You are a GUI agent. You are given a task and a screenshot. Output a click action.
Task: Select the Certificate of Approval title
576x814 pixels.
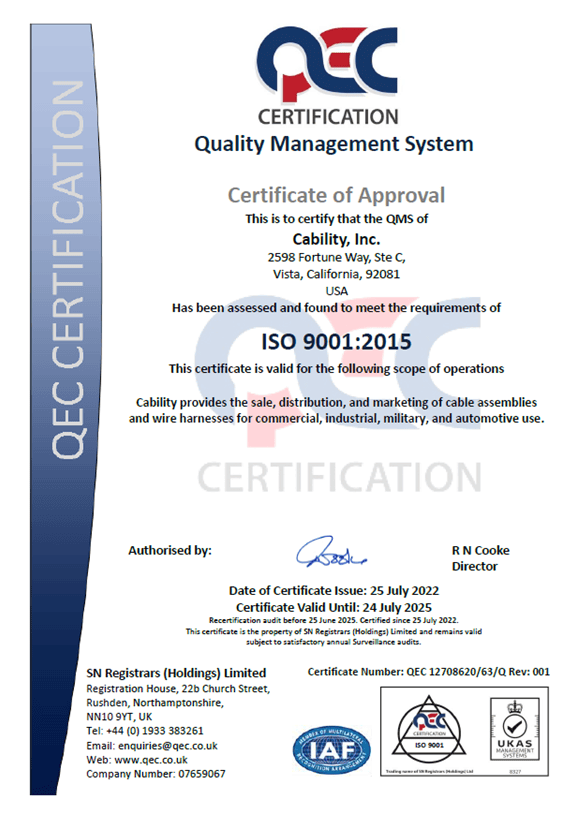[x=336, y=195]
